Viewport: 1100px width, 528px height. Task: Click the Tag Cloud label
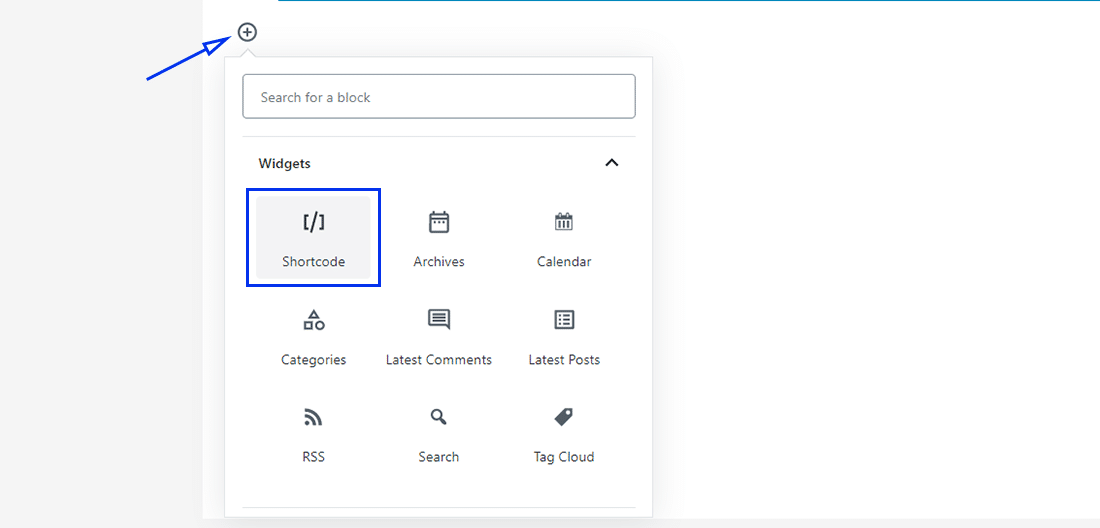pyautogui.click(x=564, y=457)
